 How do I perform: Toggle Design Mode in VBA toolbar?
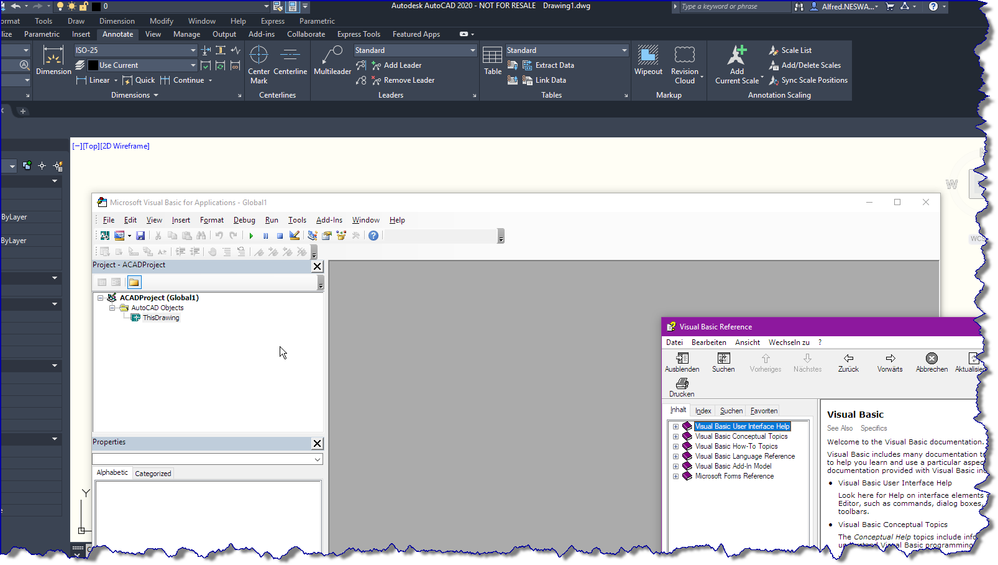tap(294, 236)
